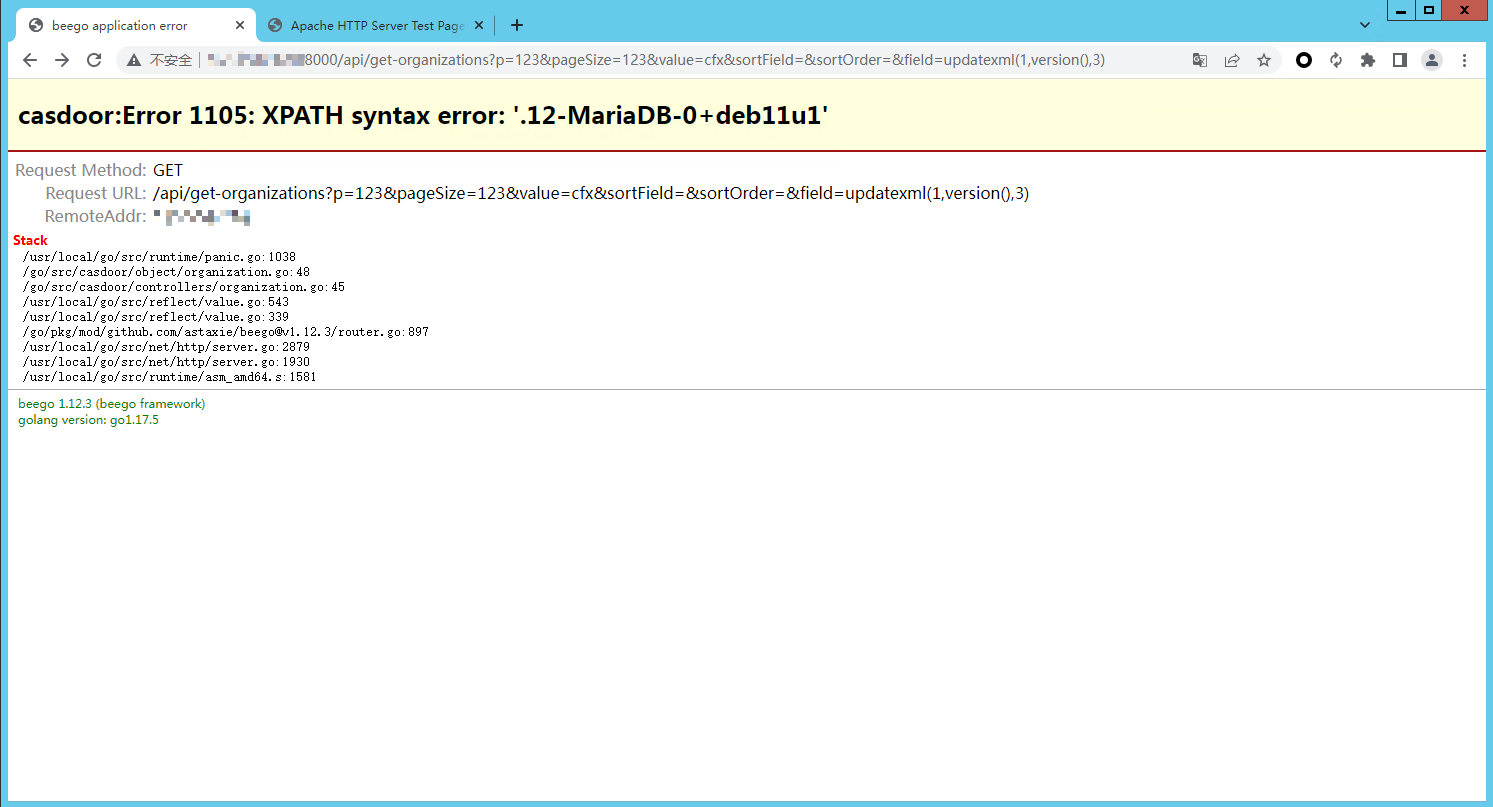1493x807 pixels.
Task: Go forward to the next page
Action: (62, 60)
